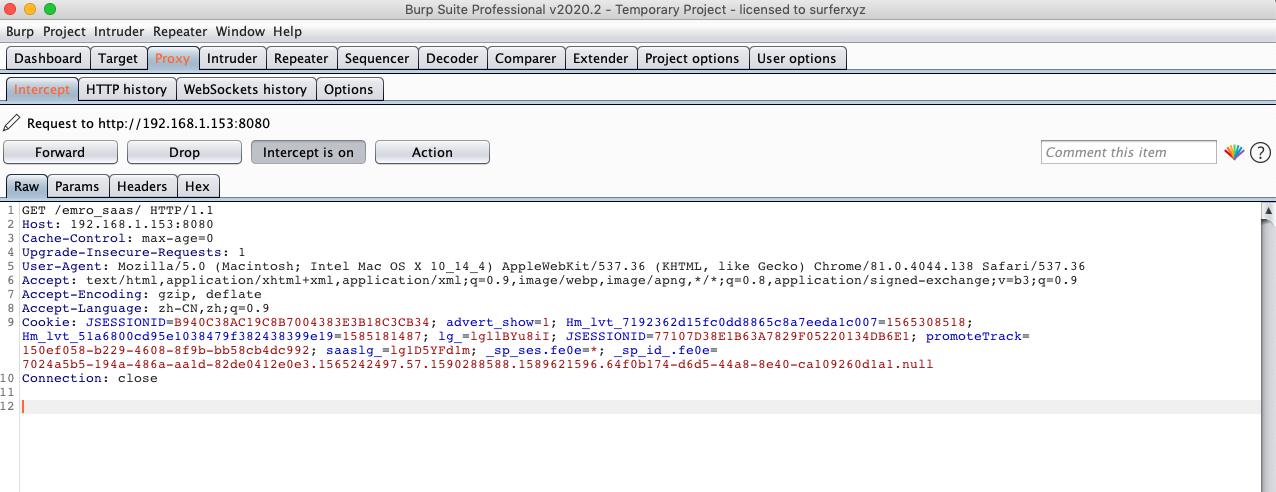Open the Burp menu
Screen dimensions: 1276x492
click(20, 31)
